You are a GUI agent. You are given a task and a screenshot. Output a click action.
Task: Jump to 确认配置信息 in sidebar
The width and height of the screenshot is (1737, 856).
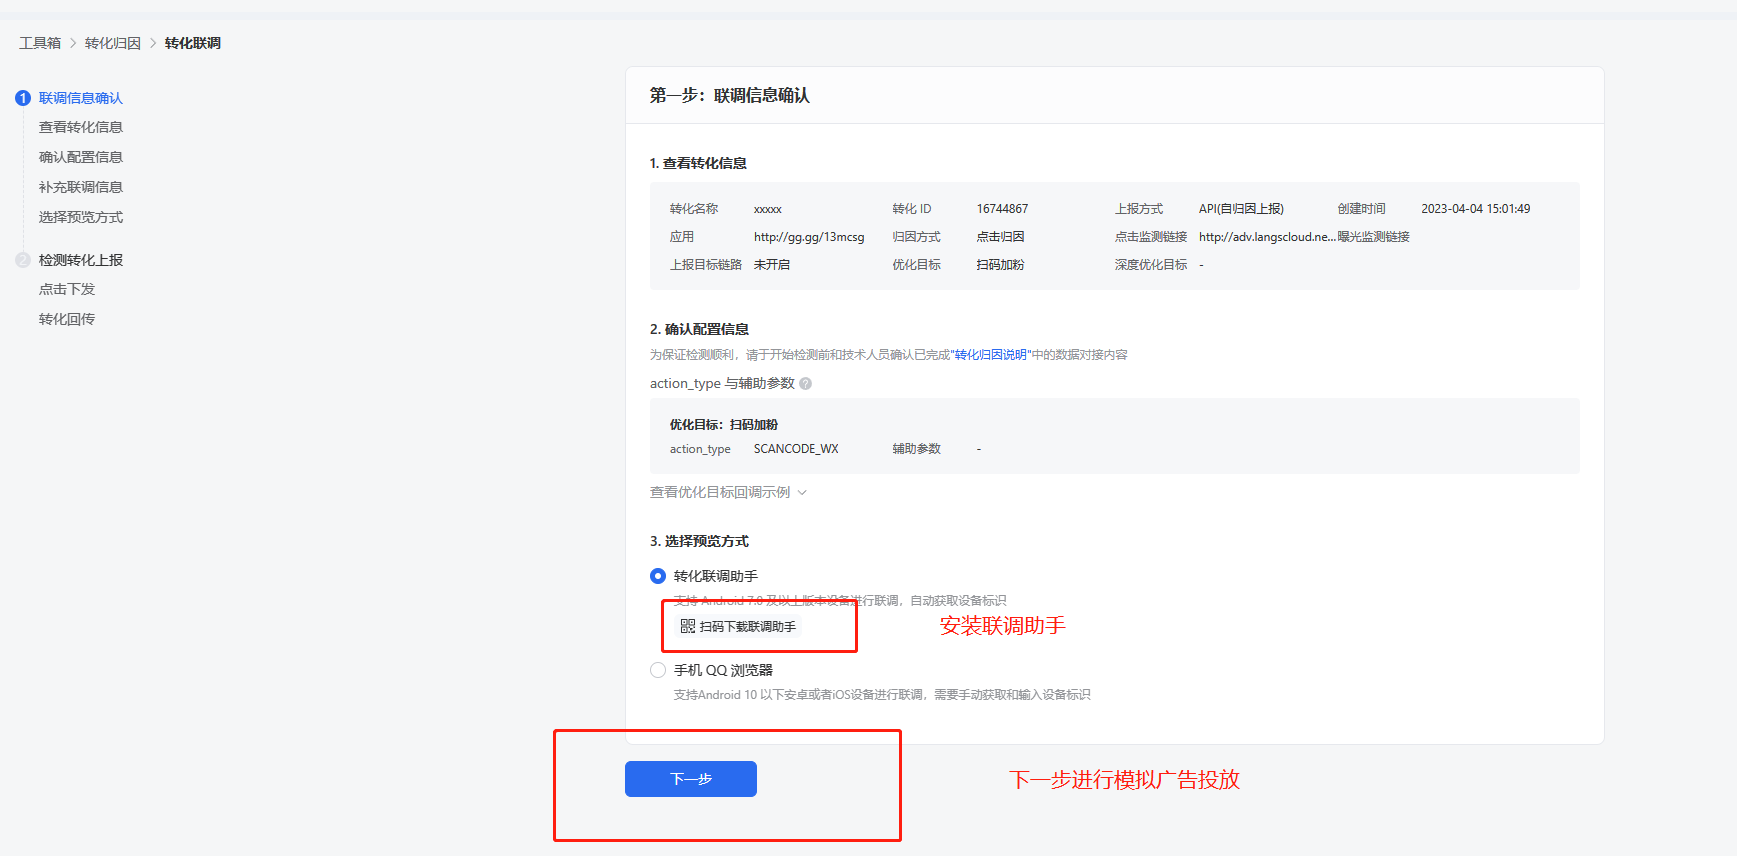[x=80, y=157]
